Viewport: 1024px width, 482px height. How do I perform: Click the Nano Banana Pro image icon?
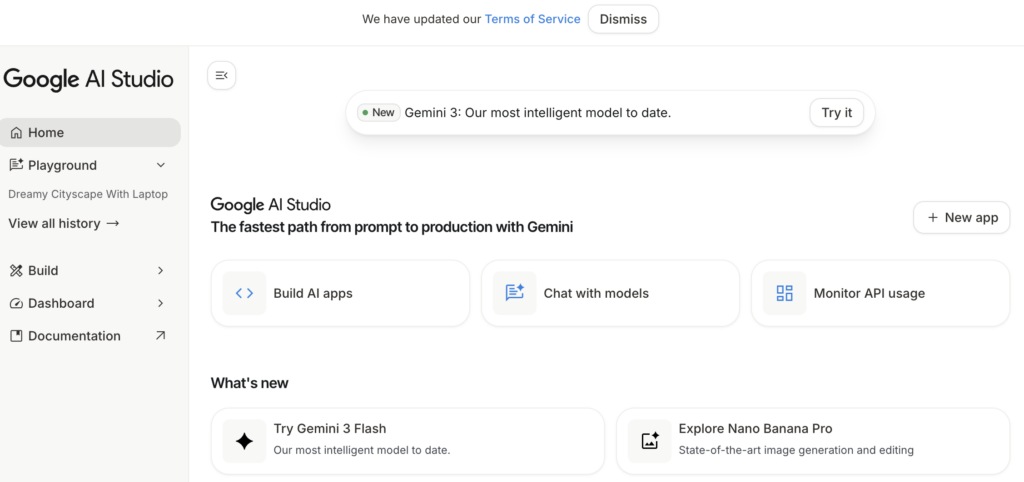point(649,441)
